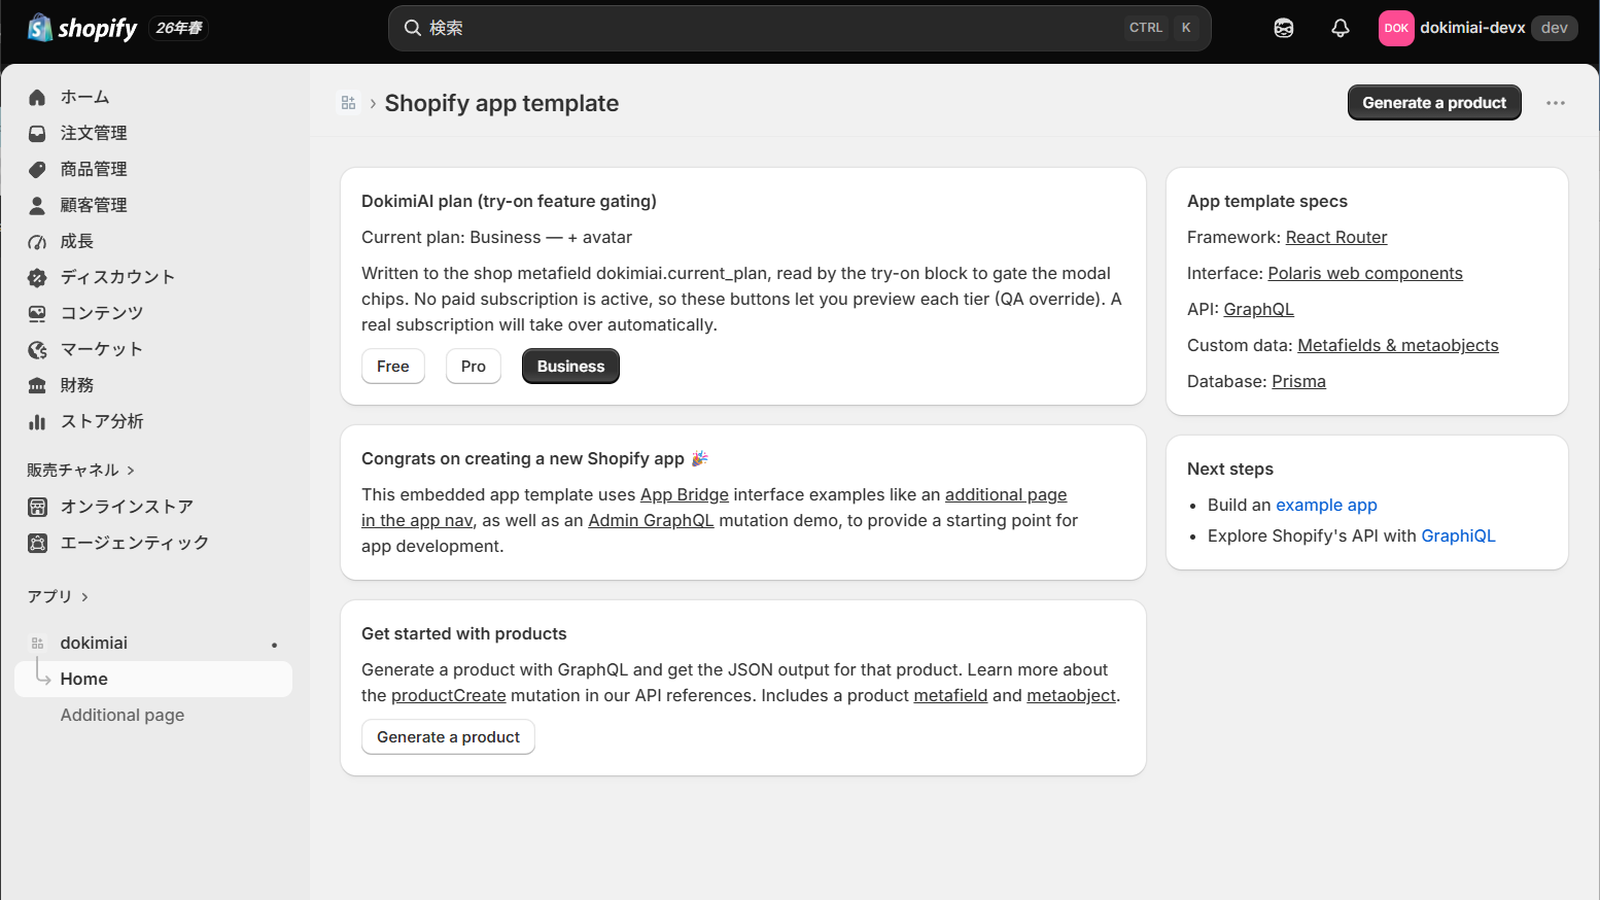Open the metafield link
1600x900 pixels.
950,696
